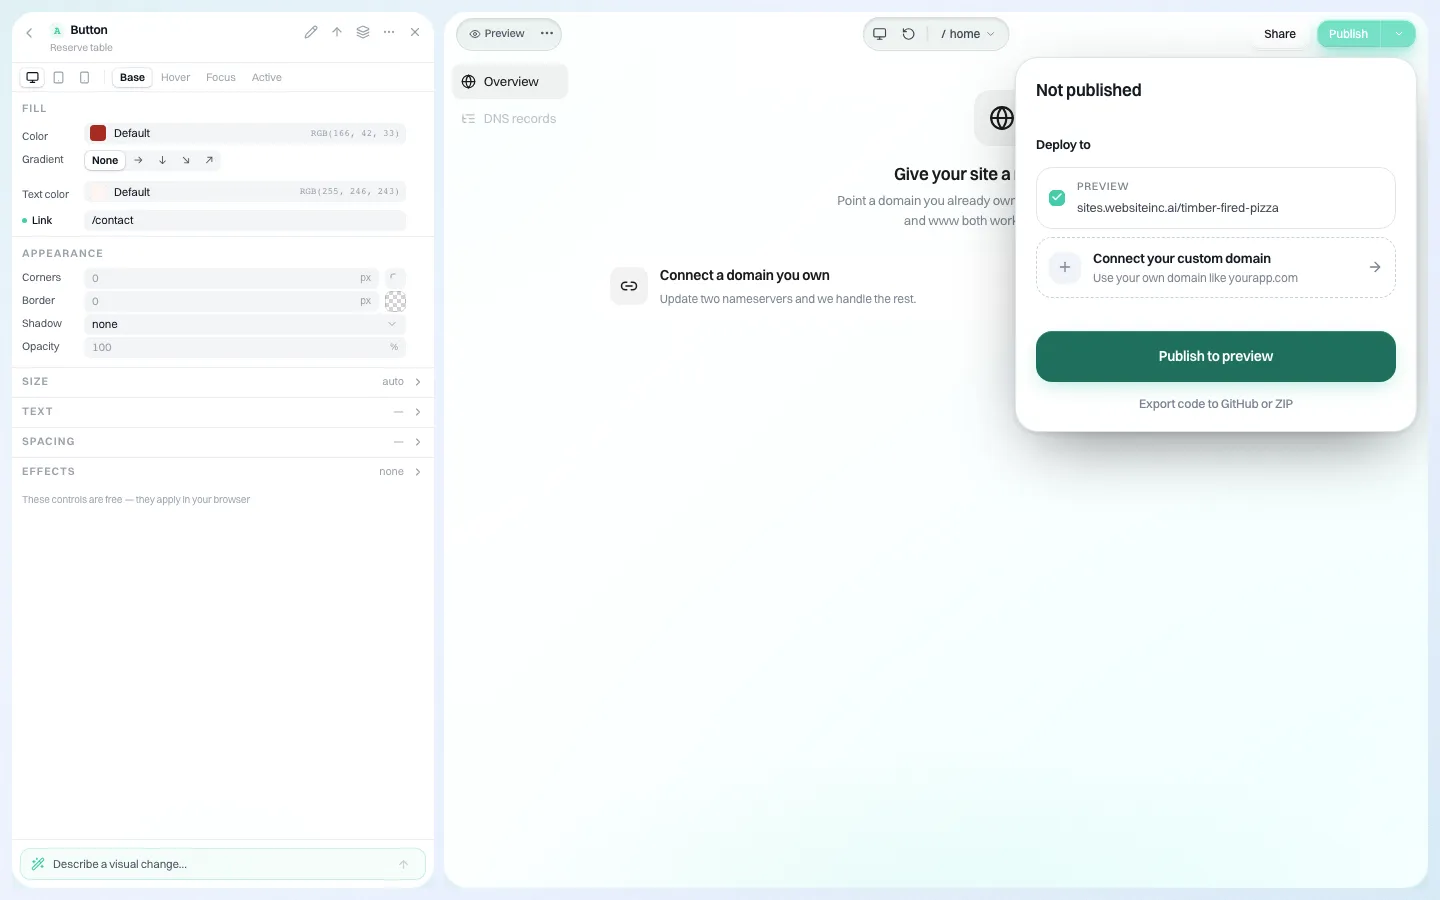Select desktop breakpoint icon in Button panel

pos(33,77)
